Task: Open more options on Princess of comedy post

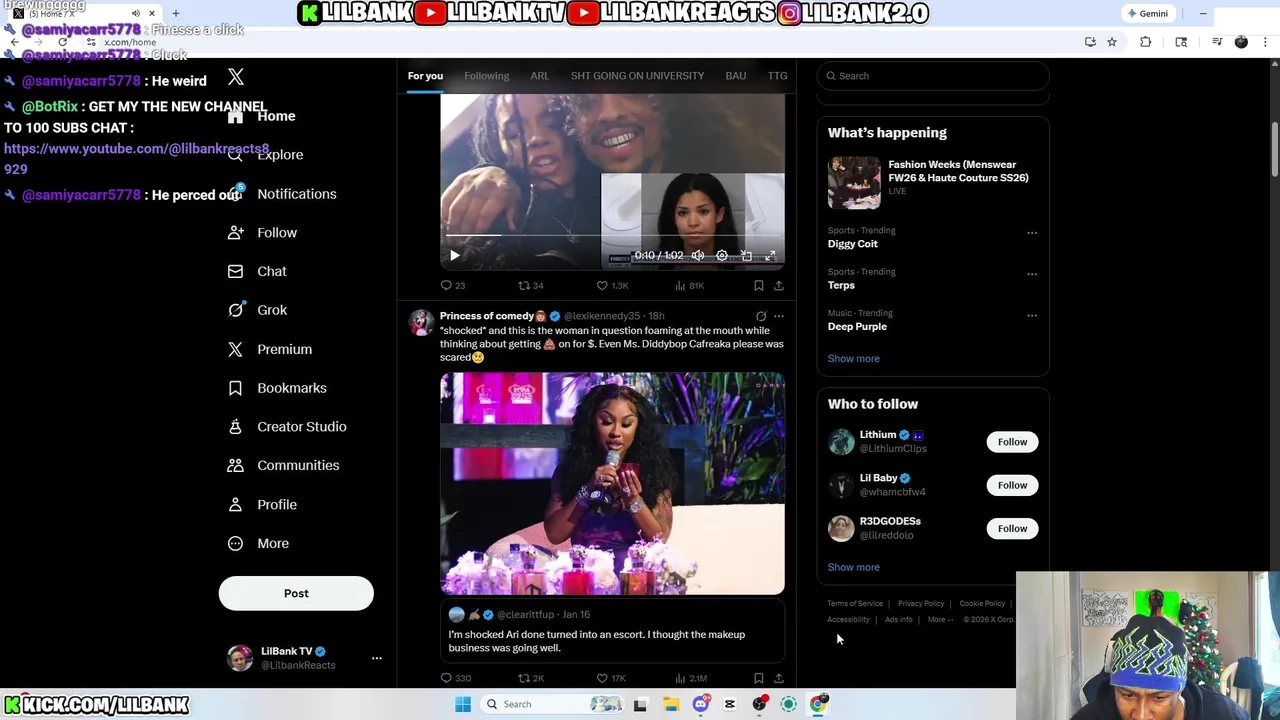Action: point(778,316)
